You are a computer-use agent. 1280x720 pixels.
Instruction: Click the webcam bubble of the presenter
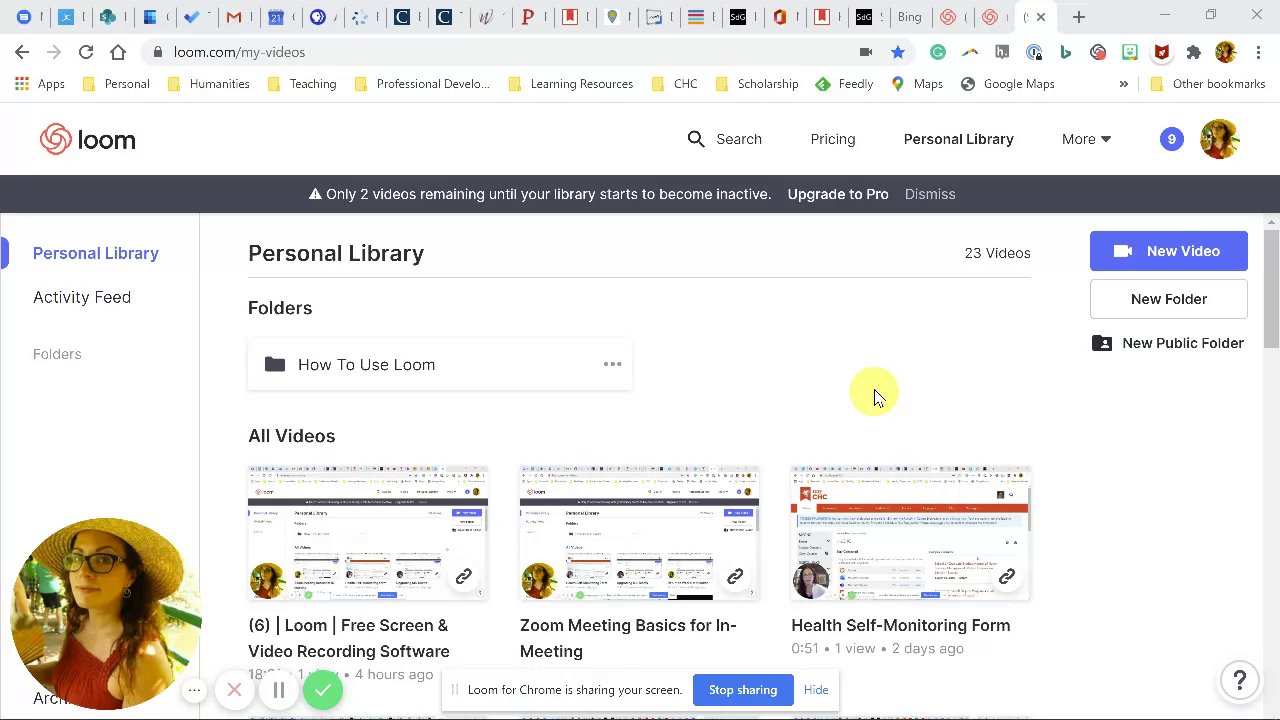(x=105, y=614)
